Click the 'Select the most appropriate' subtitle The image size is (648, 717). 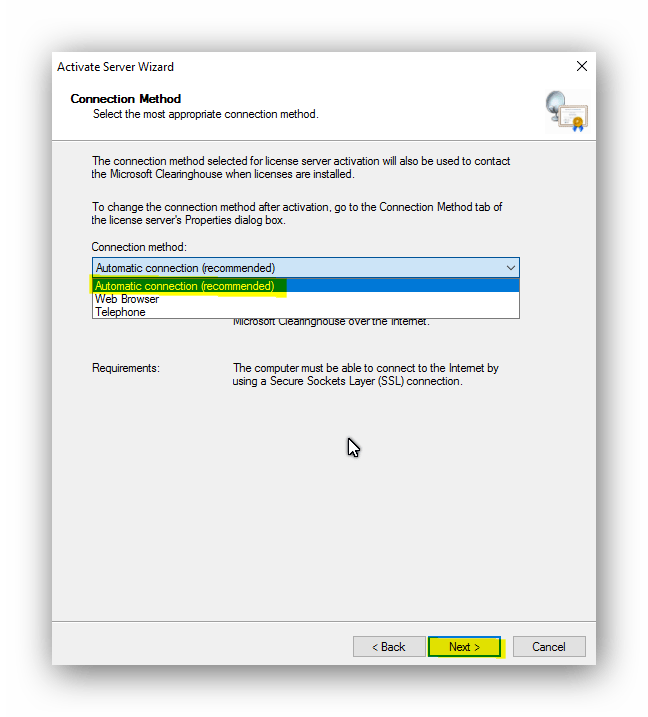tap(205, 114)
